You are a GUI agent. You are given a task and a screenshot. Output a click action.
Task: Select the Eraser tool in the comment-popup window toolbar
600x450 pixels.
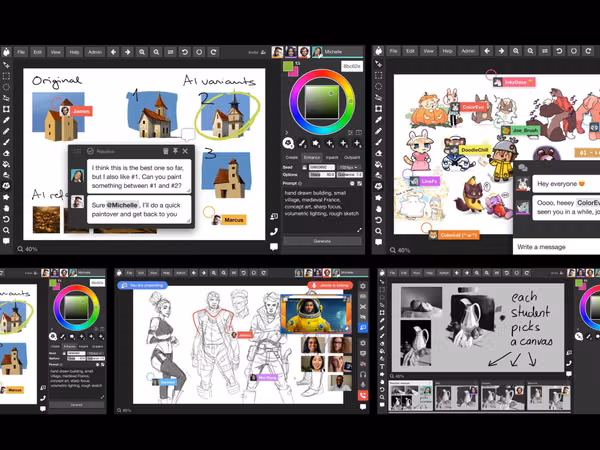pyautogui.click(x=6, y=153)
